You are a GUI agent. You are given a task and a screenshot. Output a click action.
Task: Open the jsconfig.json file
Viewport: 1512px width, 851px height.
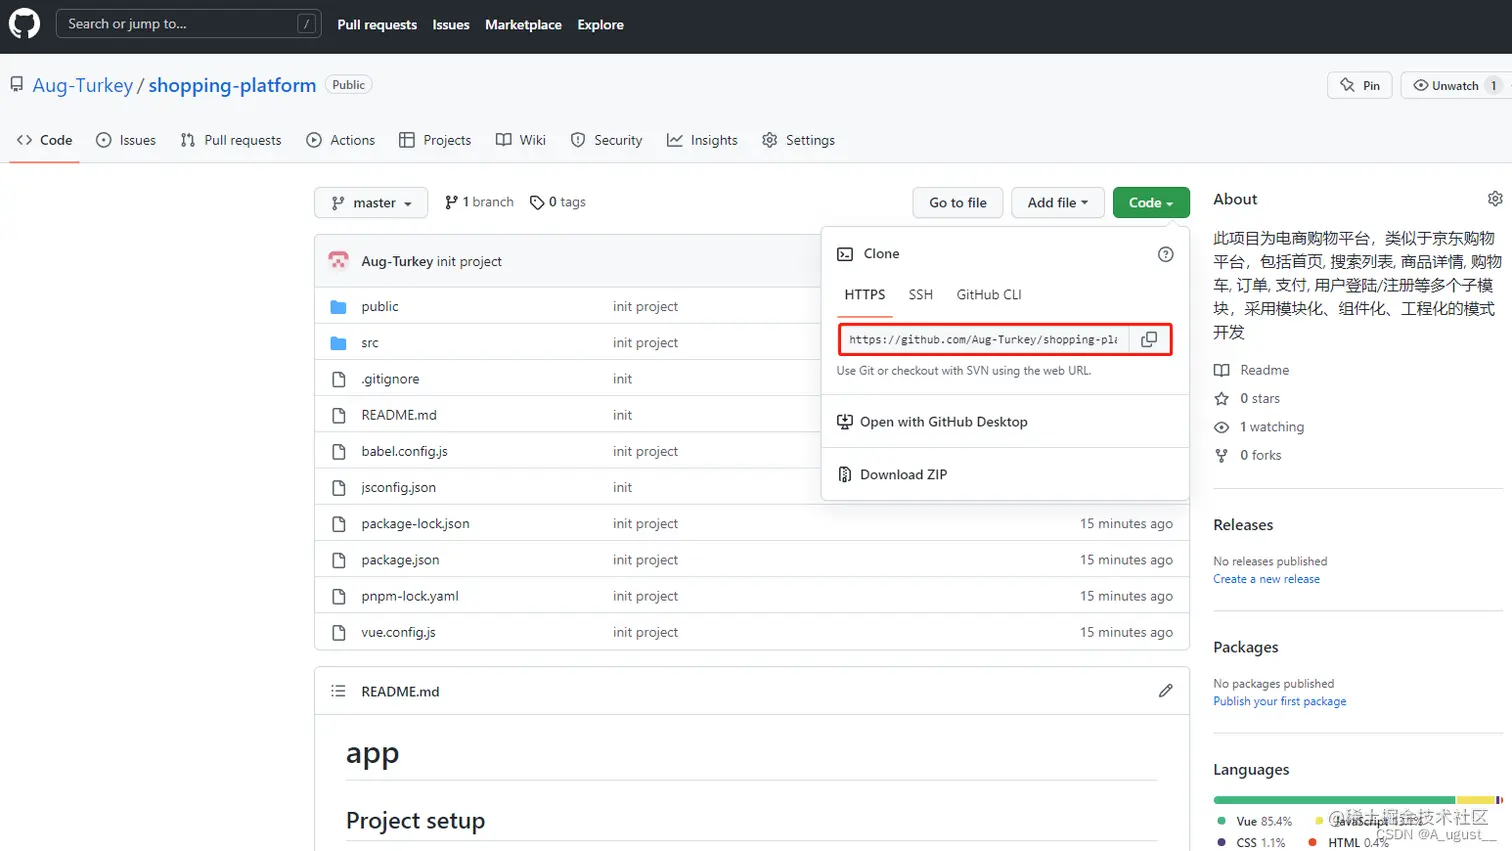click(398, 488)
